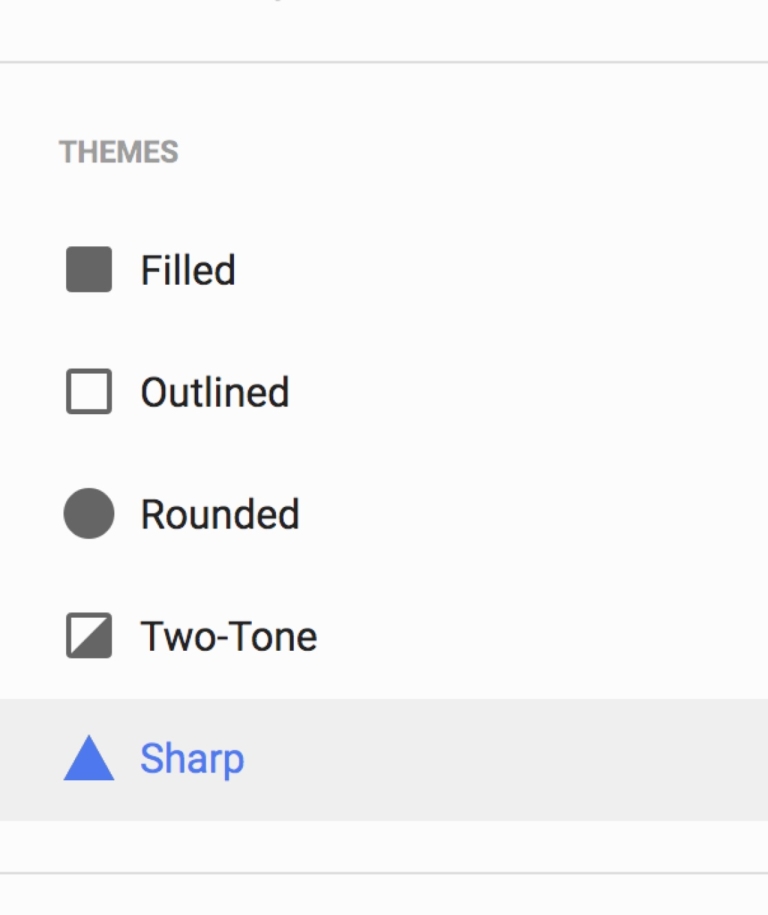Click the divider line below Sharp row
The width and height of the screenshot is (768, 915).
pyautogui.click(x=384, y=873)
